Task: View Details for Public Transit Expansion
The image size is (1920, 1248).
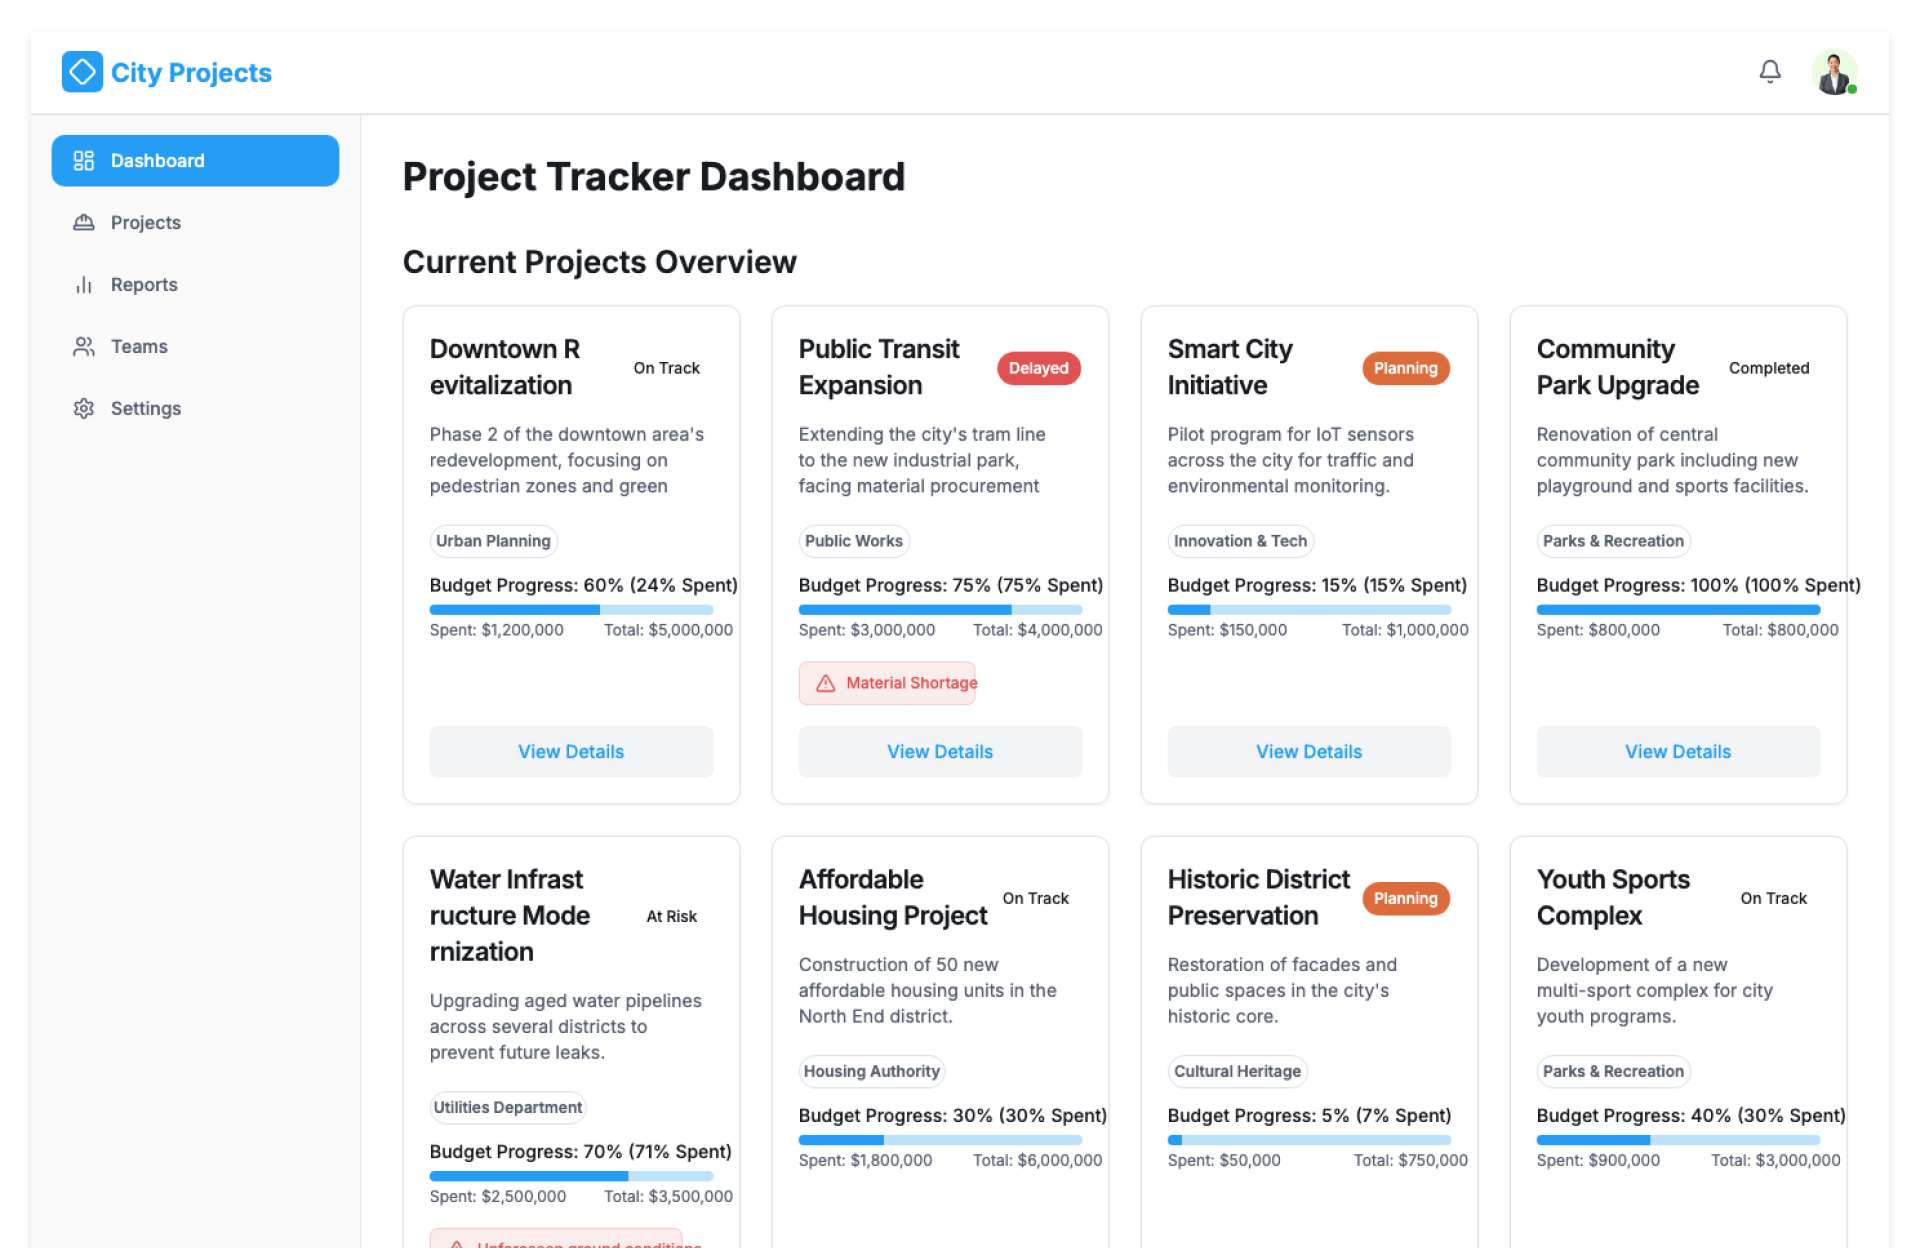Action: (x=940, y=752)
